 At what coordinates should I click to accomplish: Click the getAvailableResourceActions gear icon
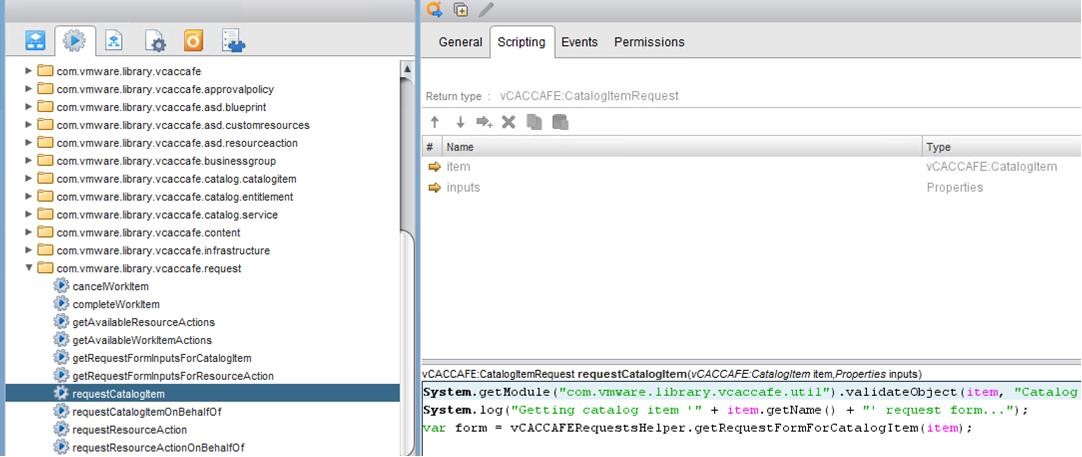point(61,322)
